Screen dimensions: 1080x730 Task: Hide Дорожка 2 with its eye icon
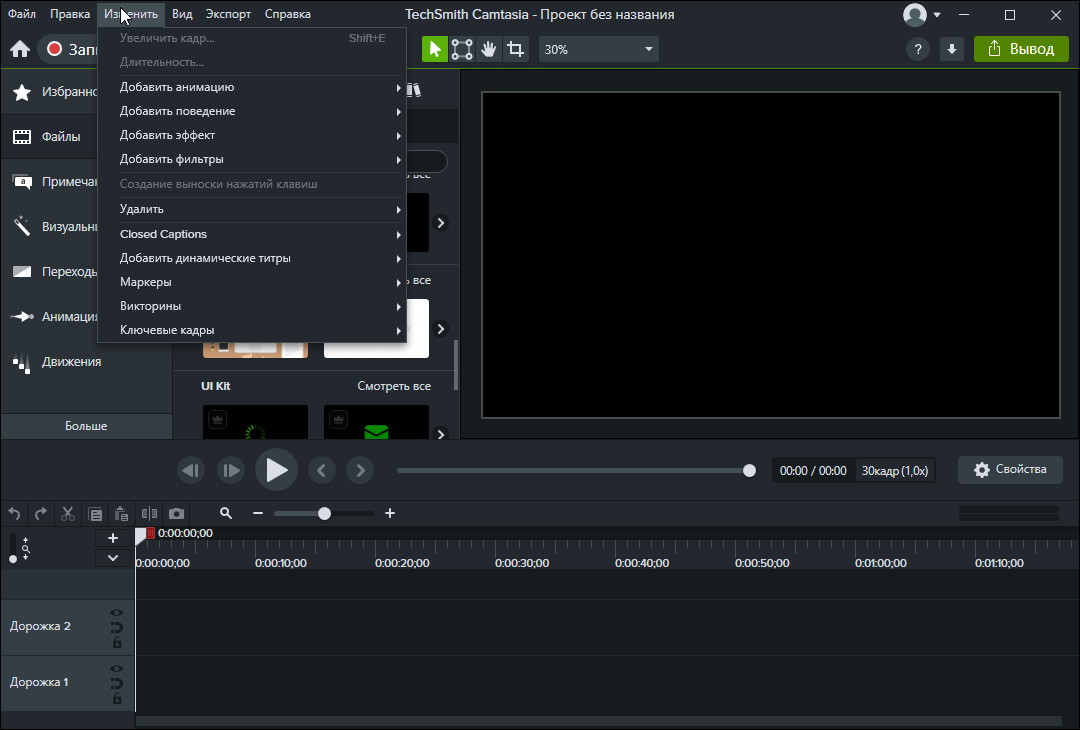(117, 612)
